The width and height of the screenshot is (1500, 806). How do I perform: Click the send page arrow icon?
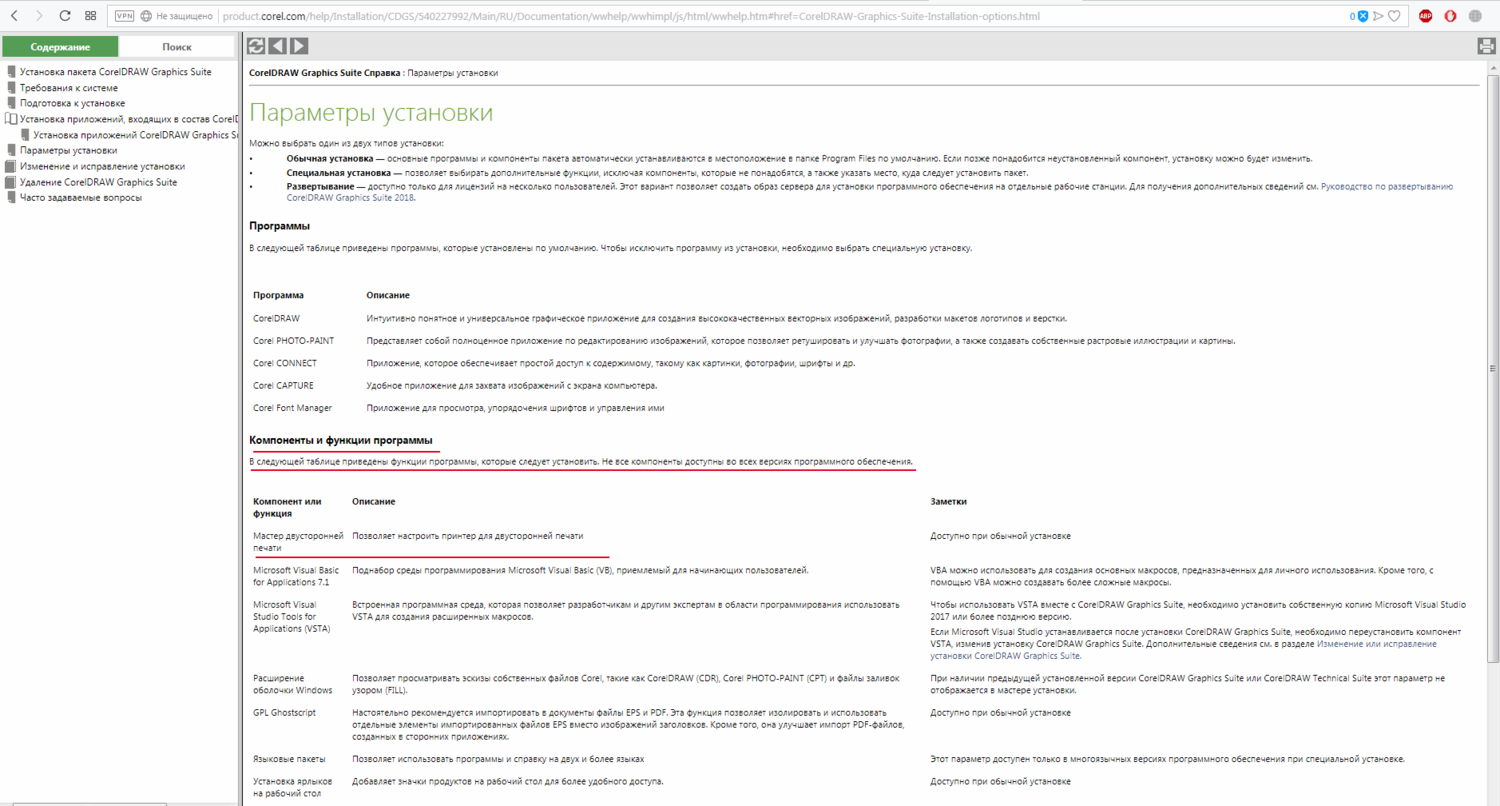point(1377,16)
